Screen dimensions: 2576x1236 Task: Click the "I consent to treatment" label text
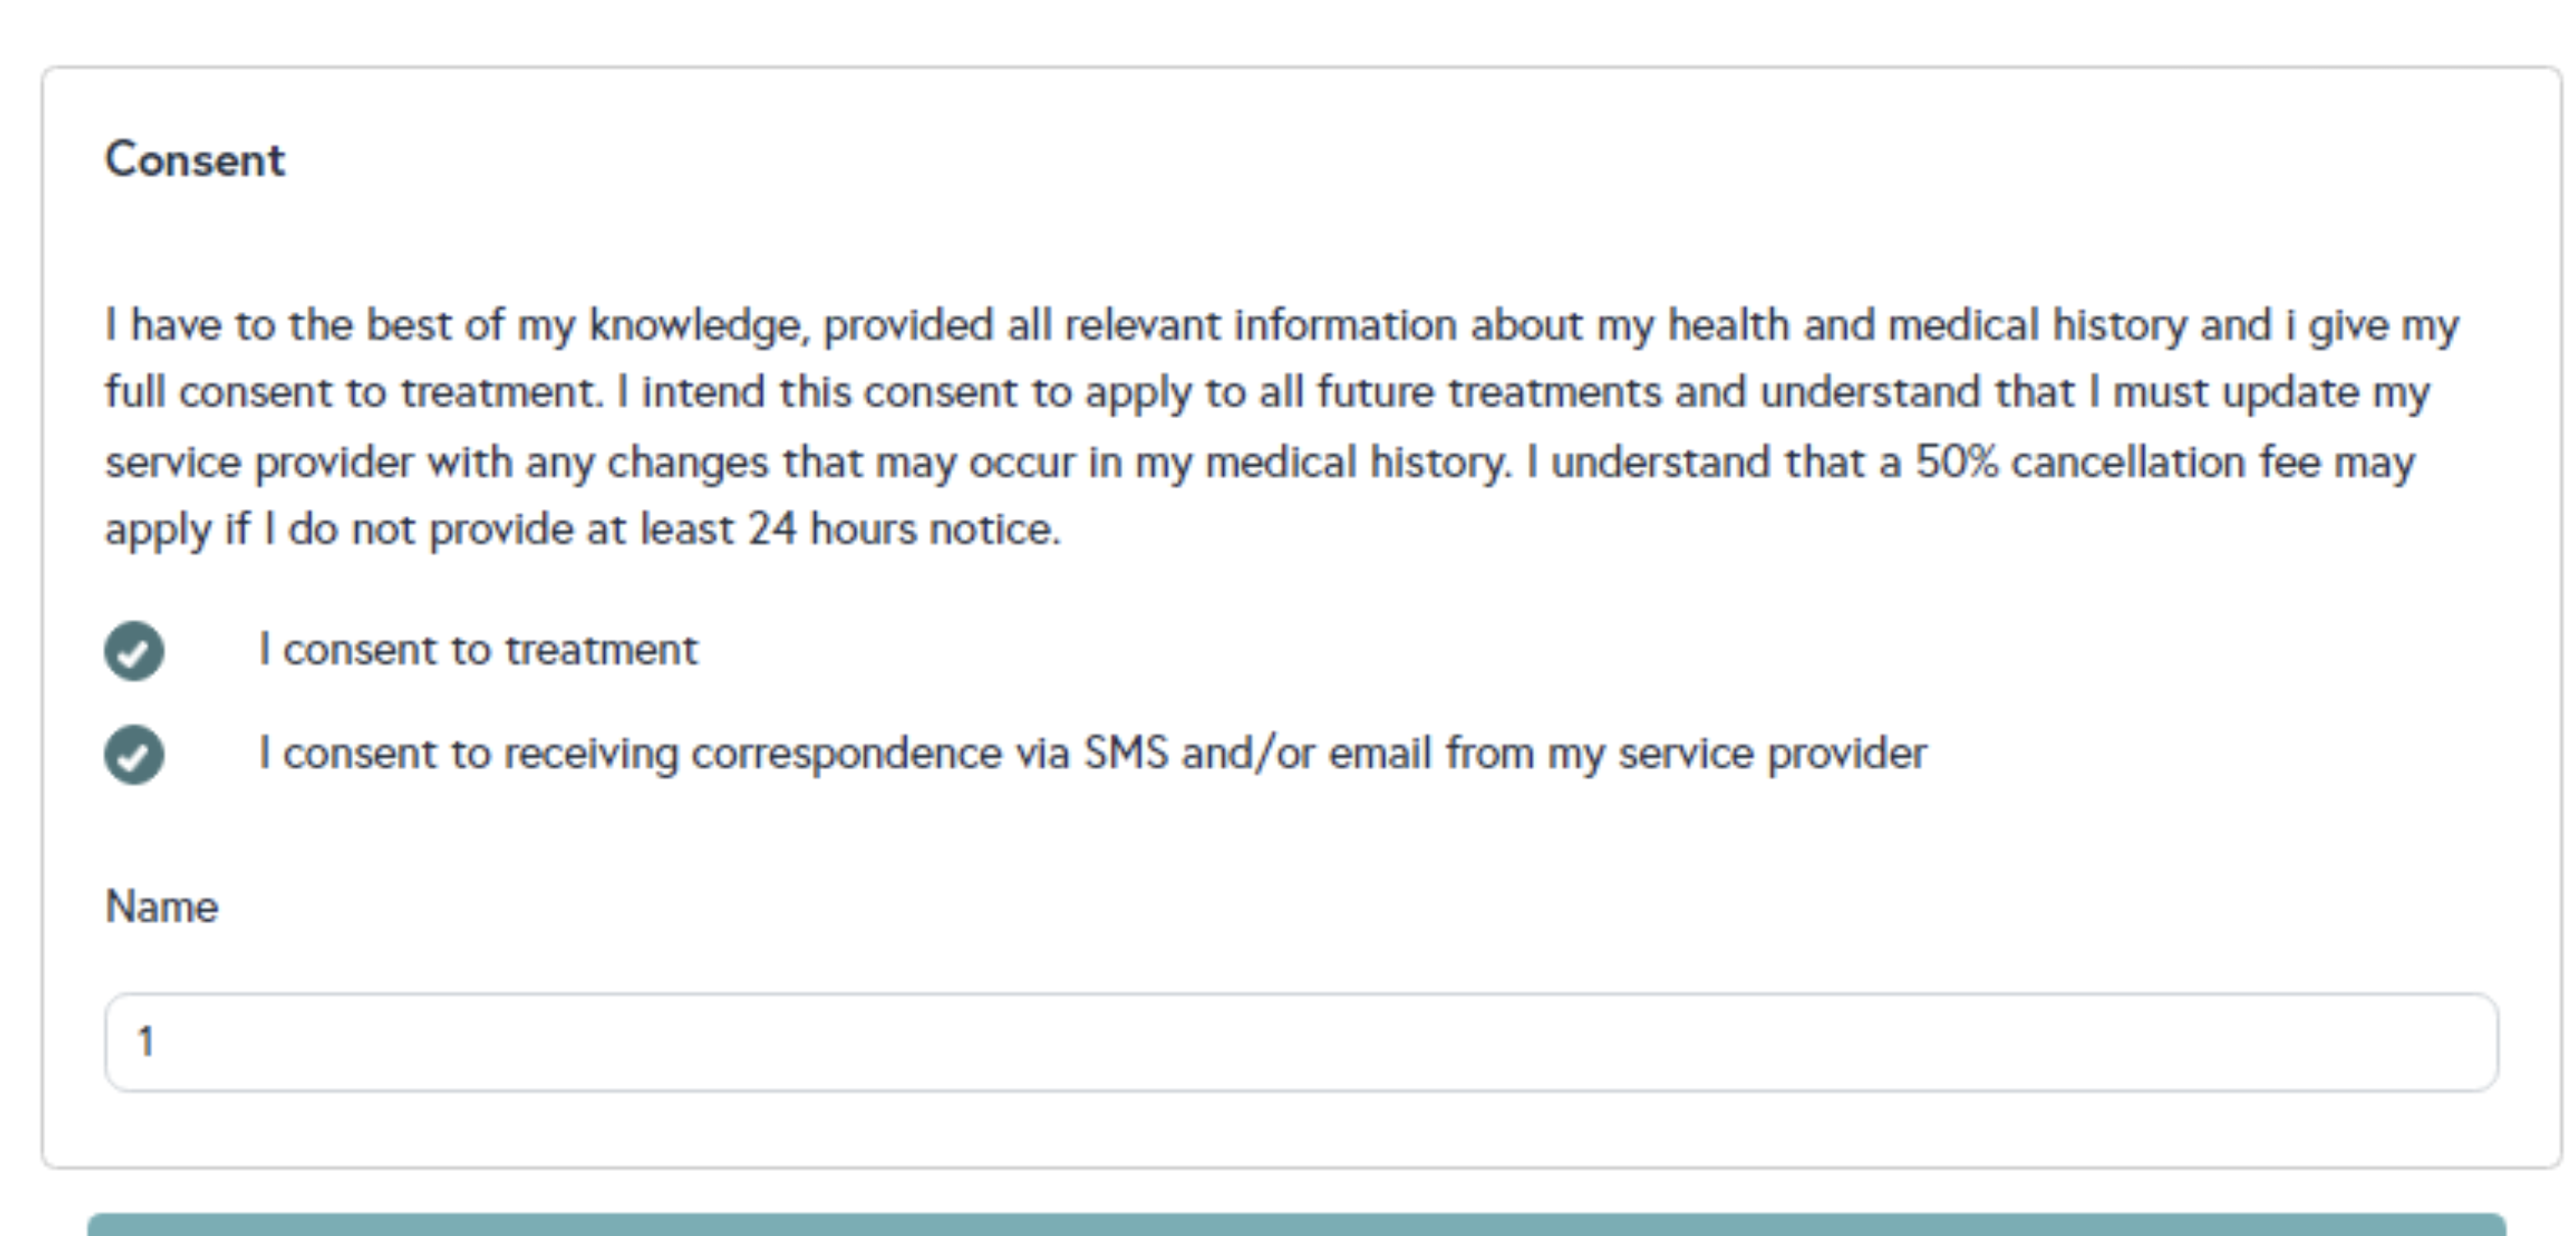tap(478, 650)
